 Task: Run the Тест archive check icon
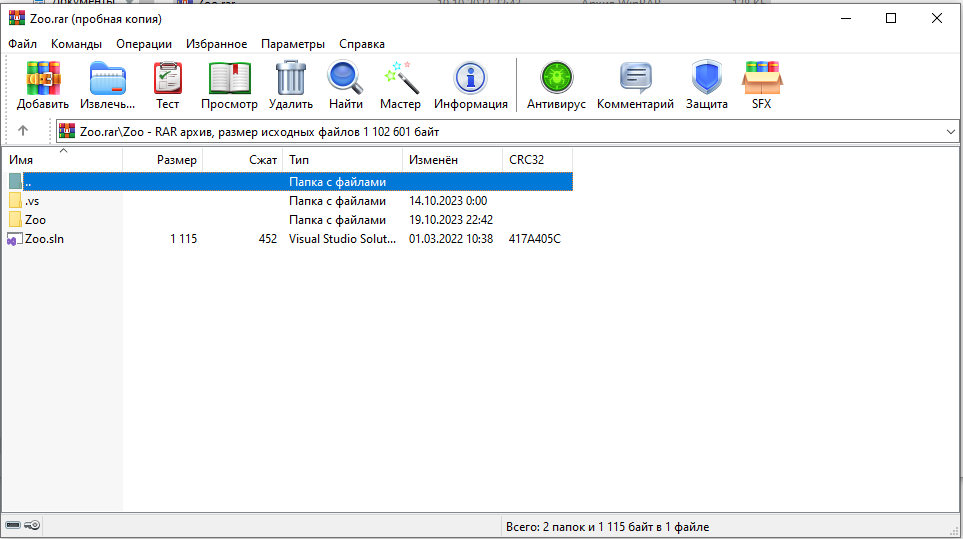167,78
